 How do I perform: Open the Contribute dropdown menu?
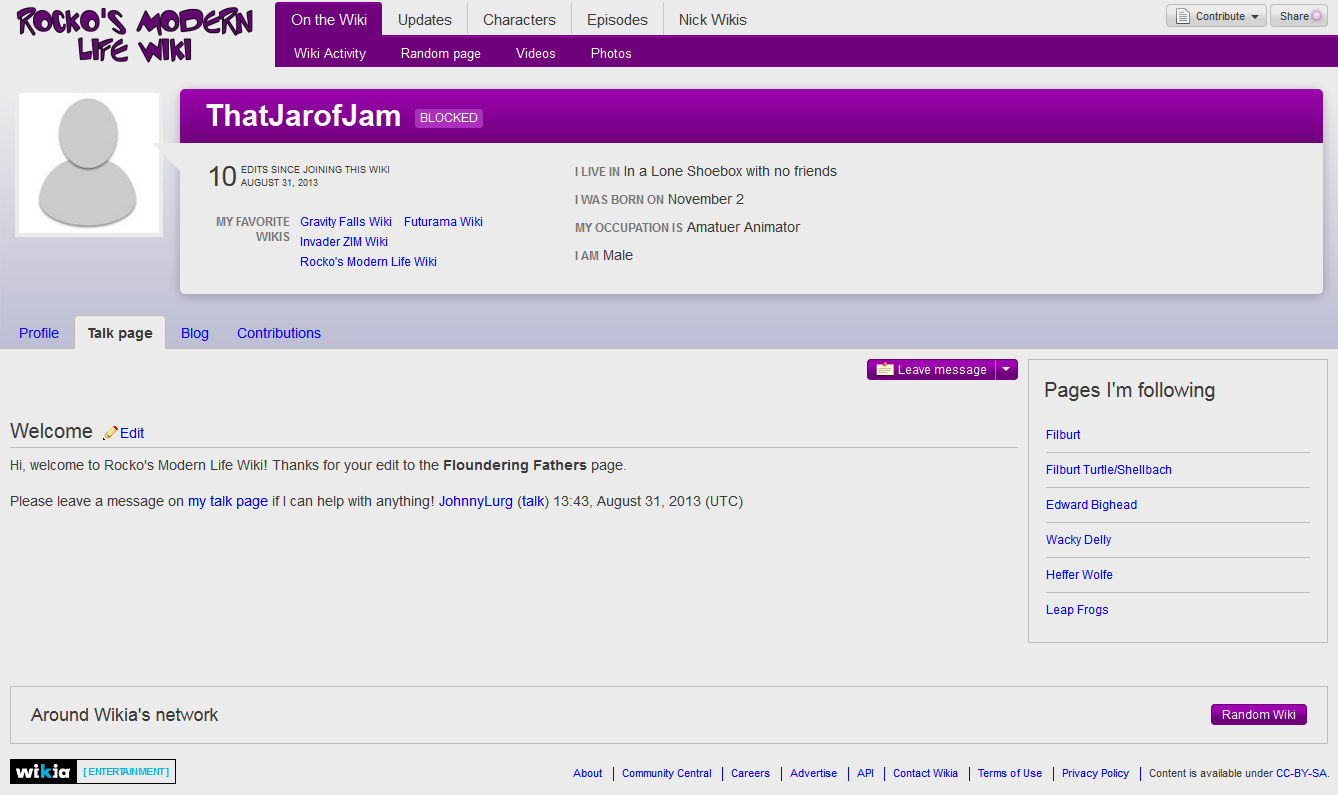(x=1216, y=16)
